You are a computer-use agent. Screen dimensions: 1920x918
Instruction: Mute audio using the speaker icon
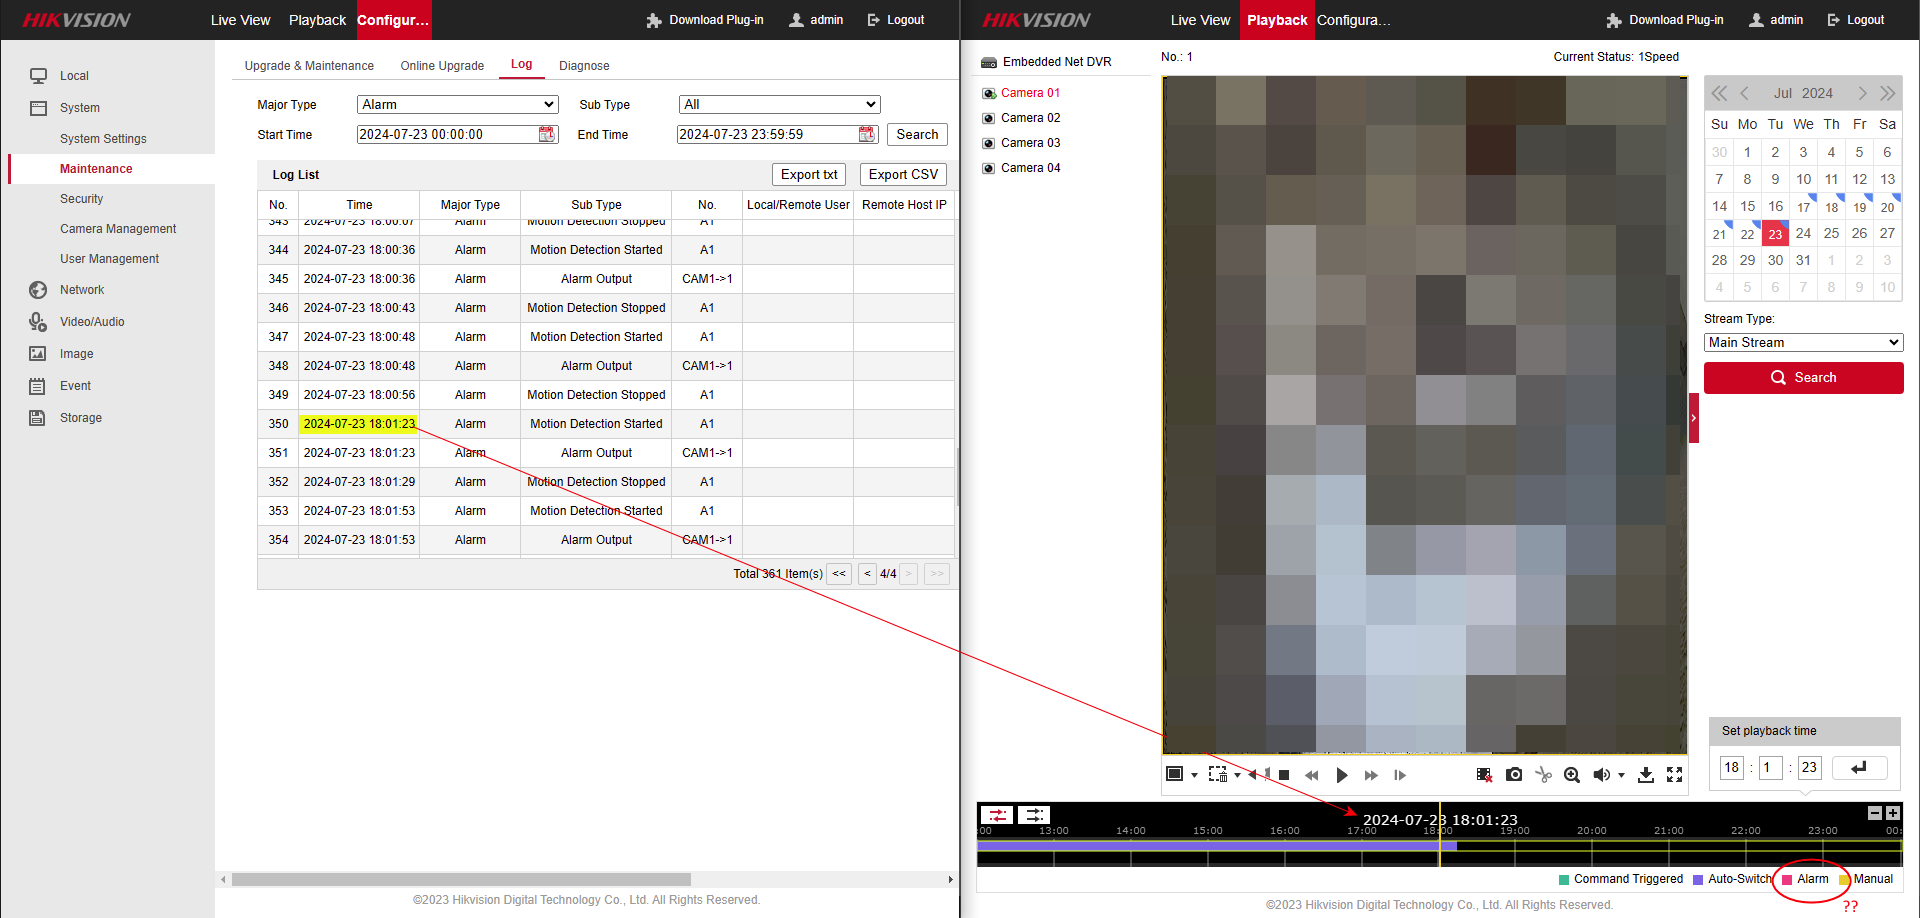tap(1601, 775)
